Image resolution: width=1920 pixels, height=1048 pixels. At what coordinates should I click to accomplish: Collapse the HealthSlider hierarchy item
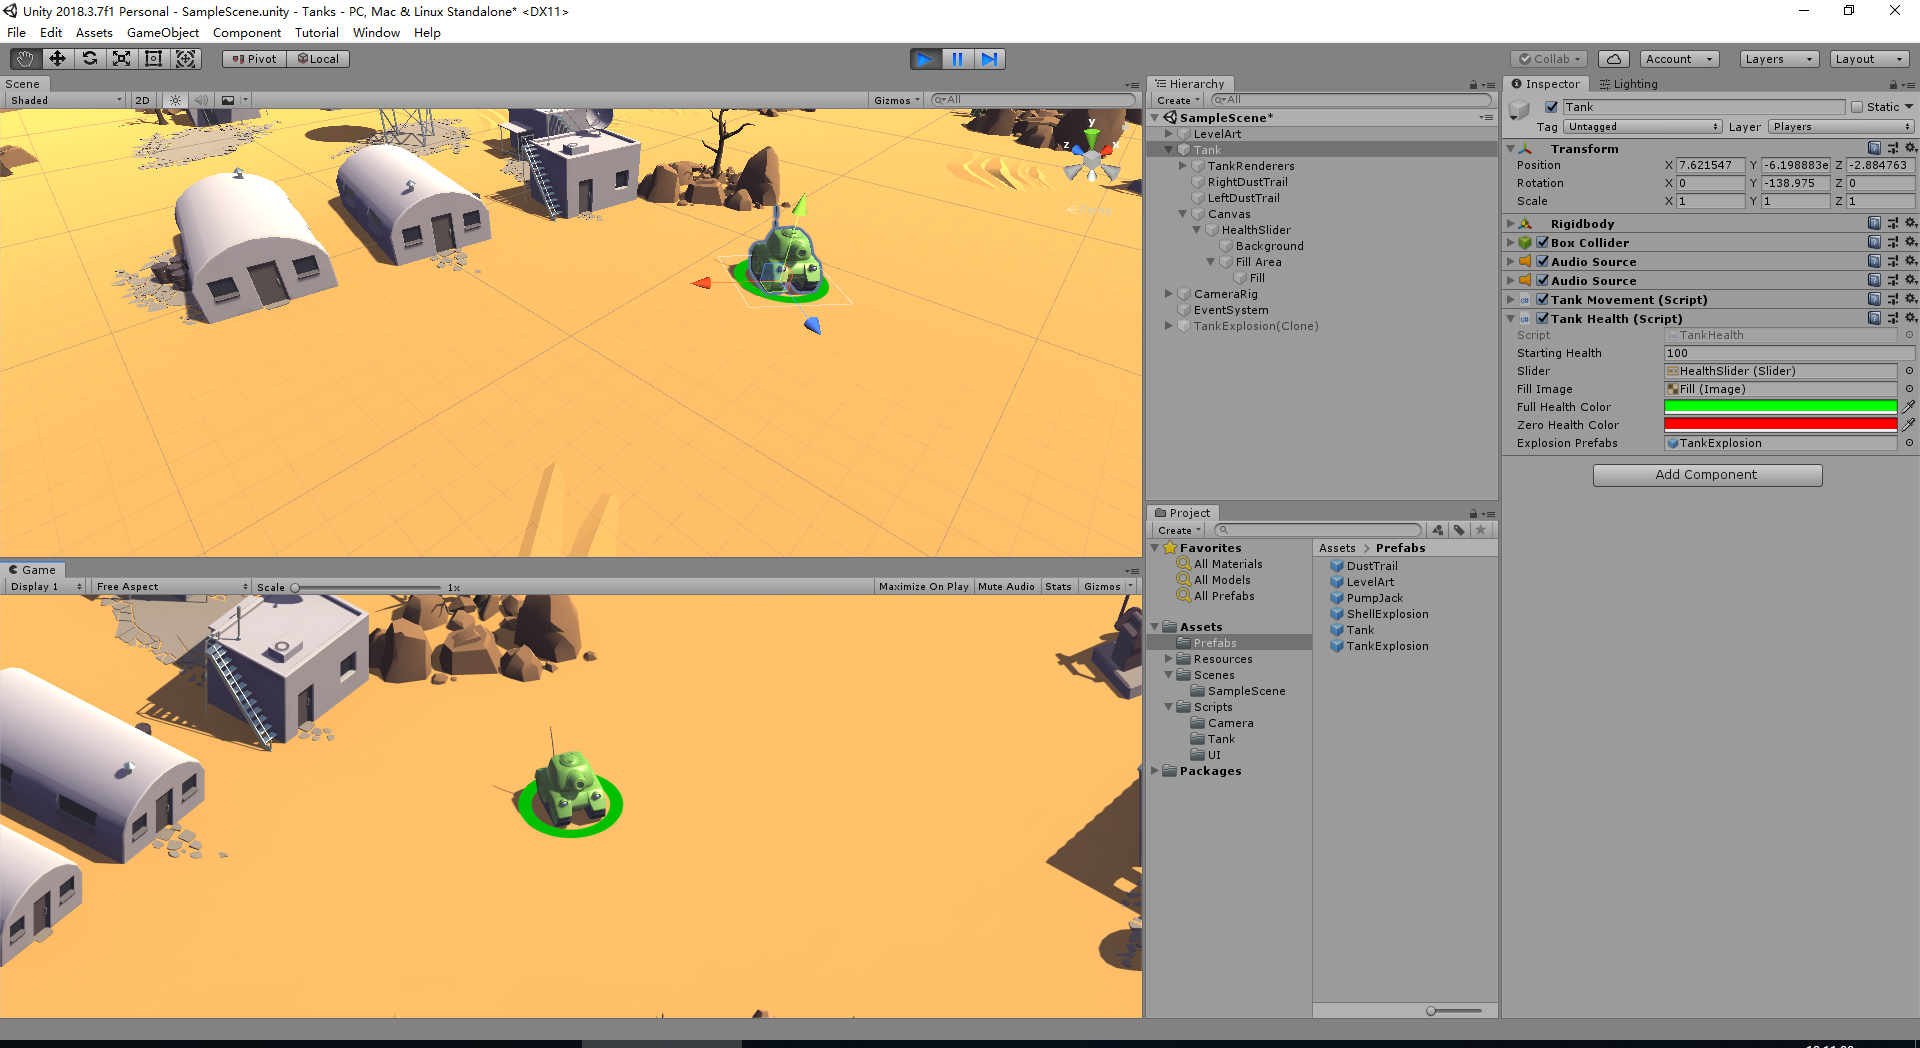[x=1197, y=229]
